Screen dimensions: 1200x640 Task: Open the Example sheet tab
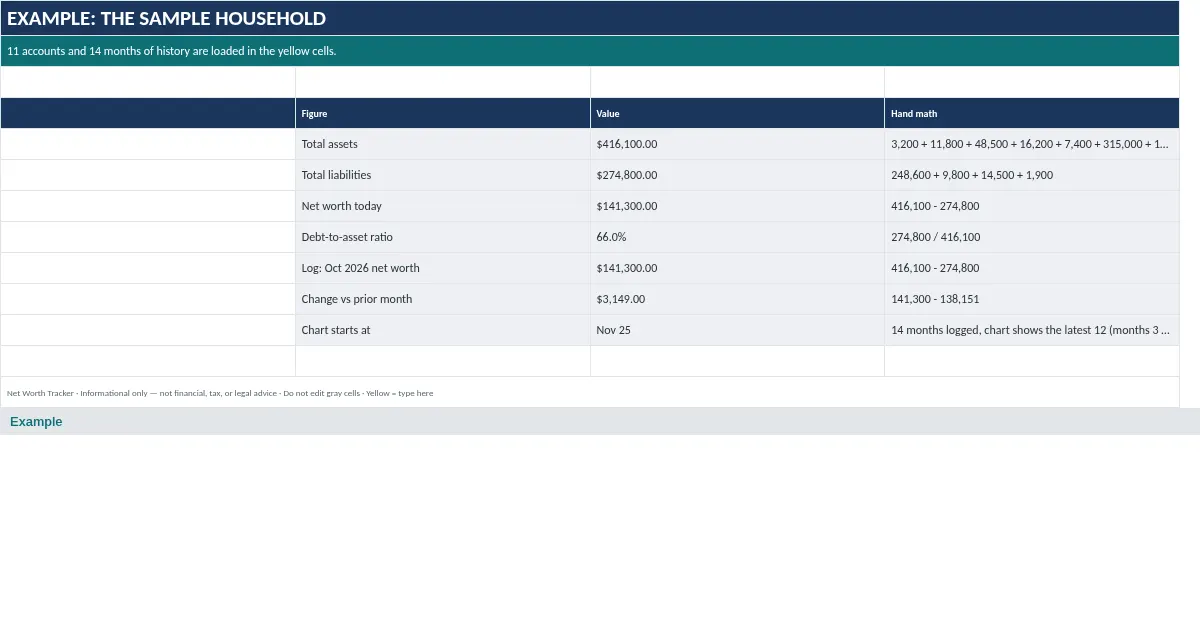click(x=36, y=422)
